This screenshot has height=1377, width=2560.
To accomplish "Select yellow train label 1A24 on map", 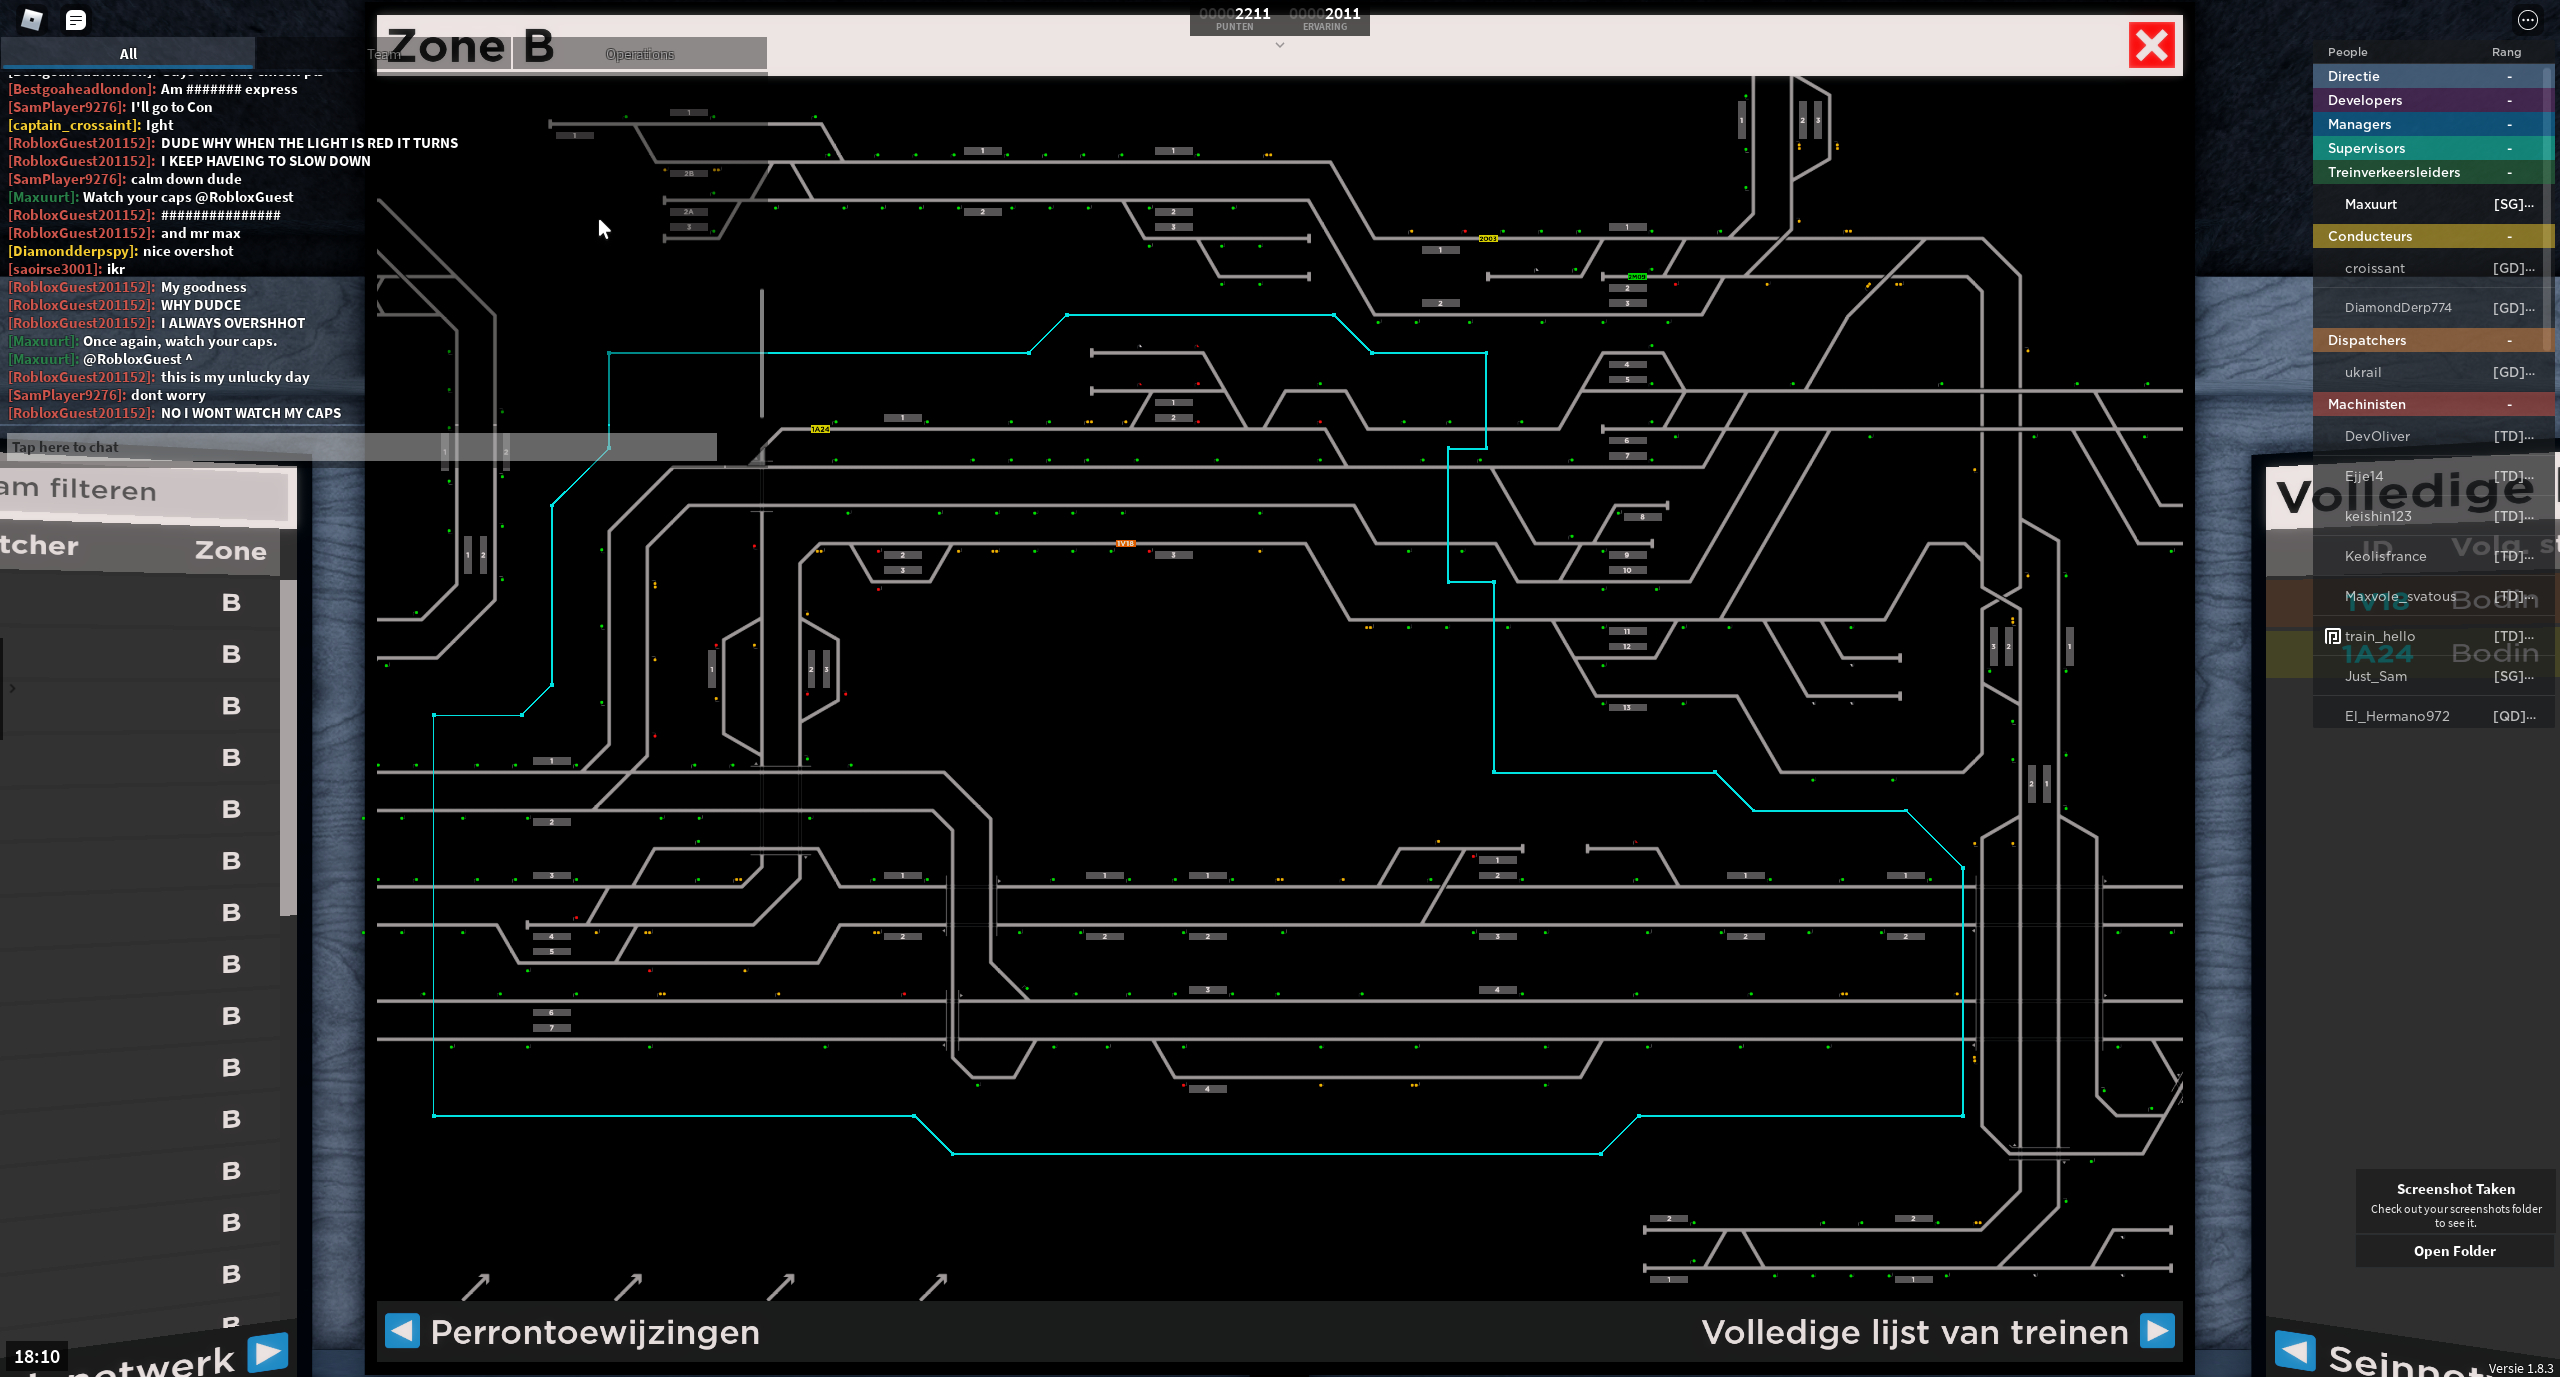I will pyautogui.click(x=820, y=429).
